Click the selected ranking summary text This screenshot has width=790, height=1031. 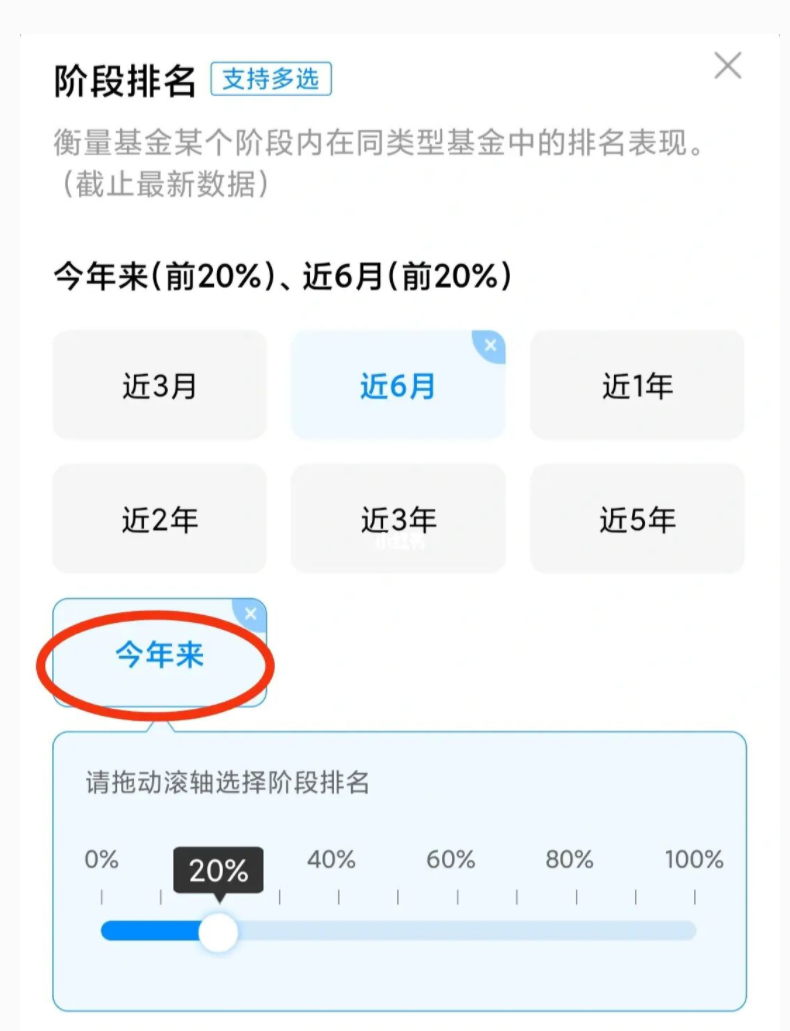[x=282, y=277]
